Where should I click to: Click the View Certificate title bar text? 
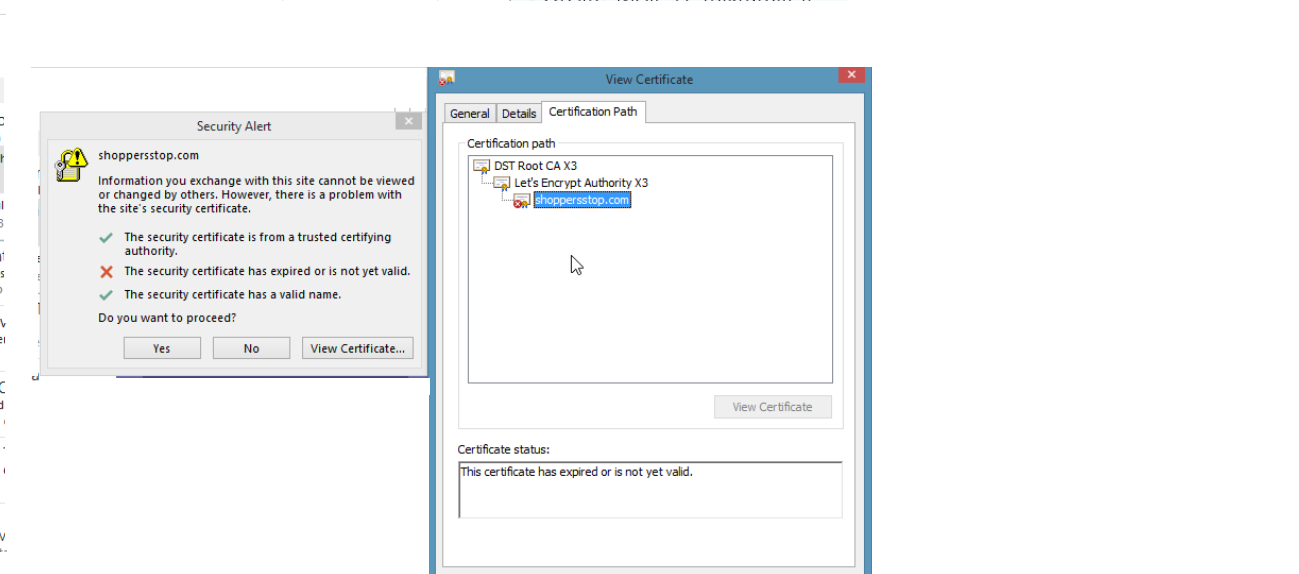[649, 79]
